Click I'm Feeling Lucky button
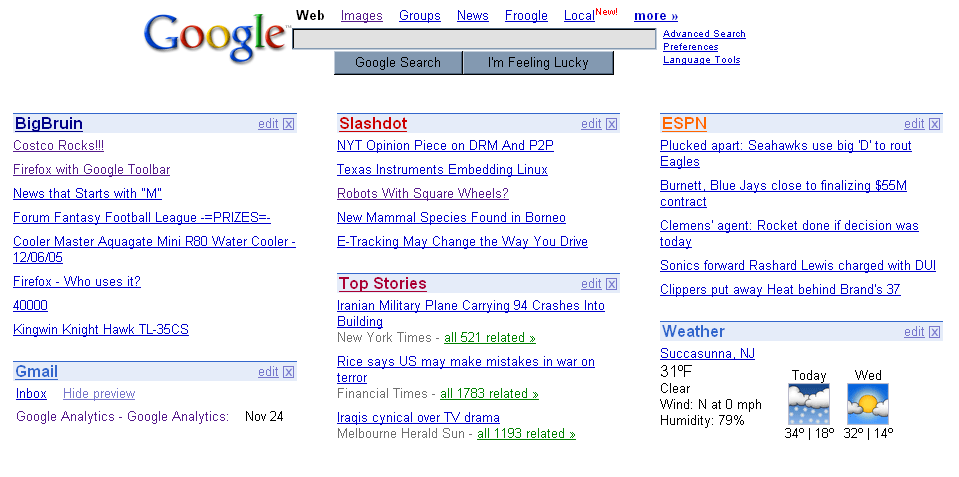 click(x=538, y=63)
